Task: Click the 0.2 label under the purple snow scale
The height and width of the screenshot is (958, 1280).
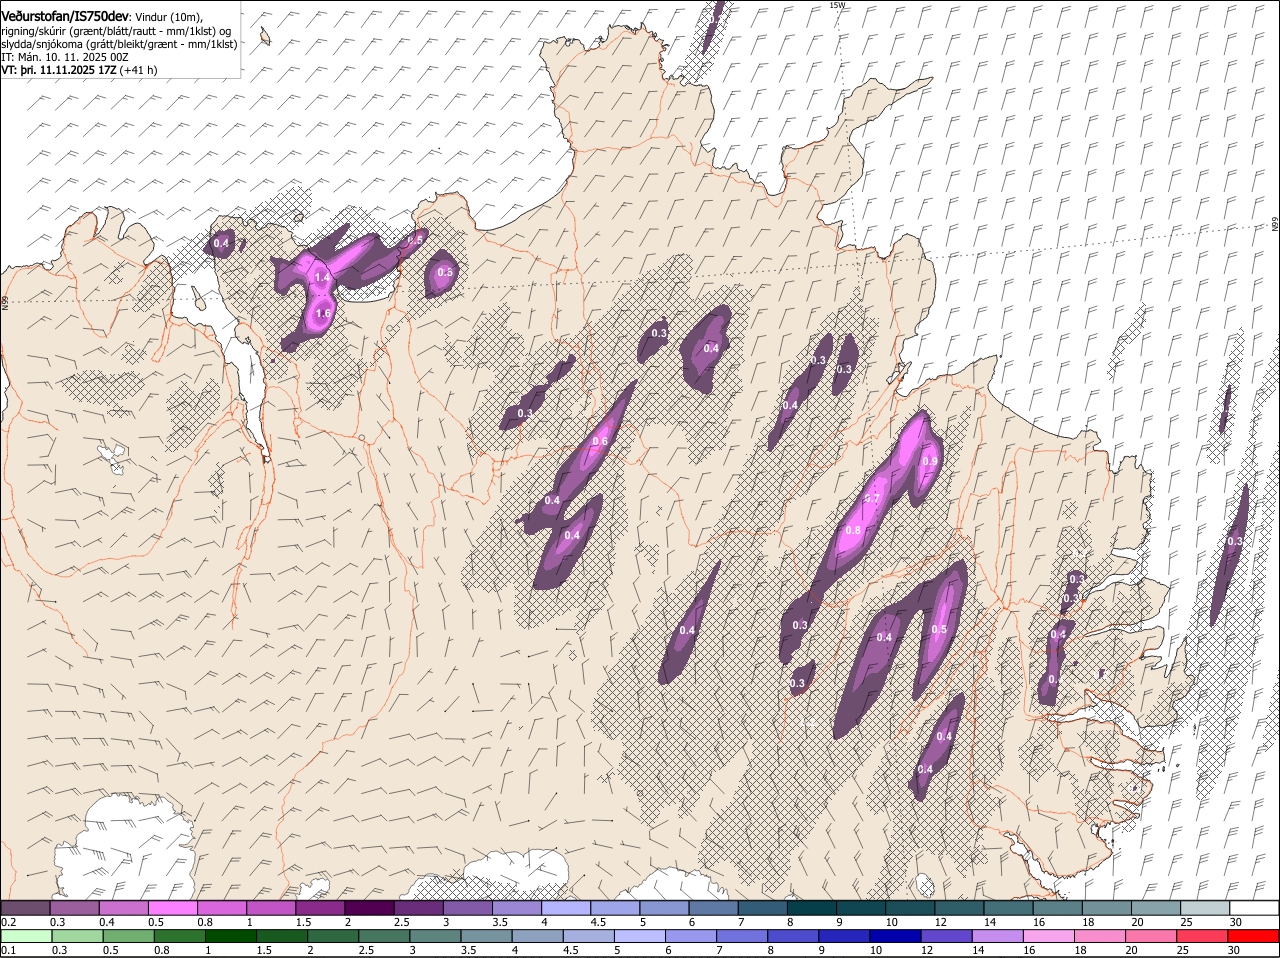Action: tap(8, 921)
